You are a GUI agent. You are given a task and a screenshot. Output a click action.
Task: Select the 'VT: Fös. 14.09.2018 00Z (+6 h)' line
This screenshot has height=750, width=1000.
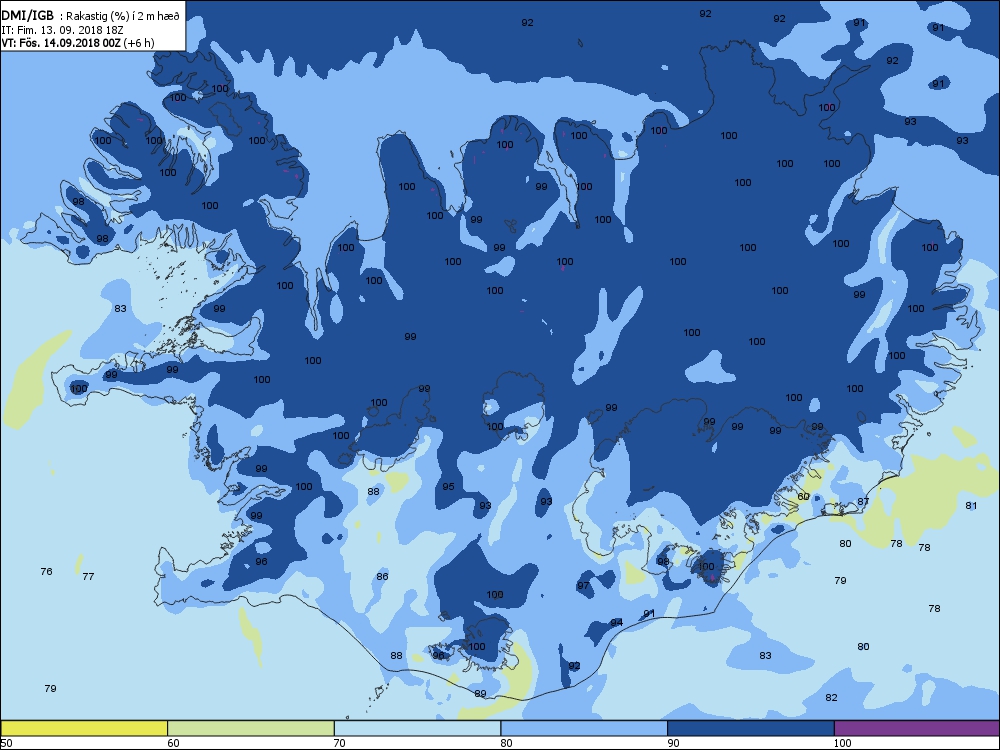point(78,43)
